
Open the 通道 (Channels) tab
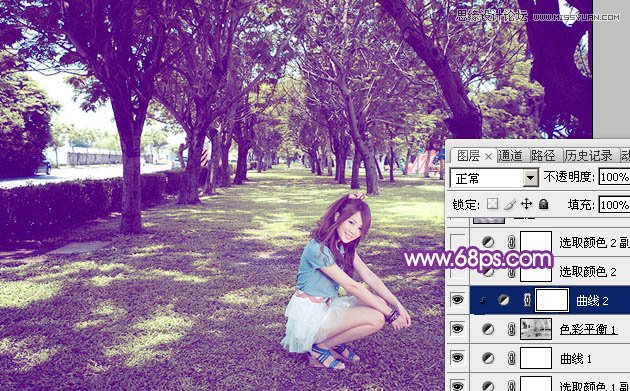[510, 155]
